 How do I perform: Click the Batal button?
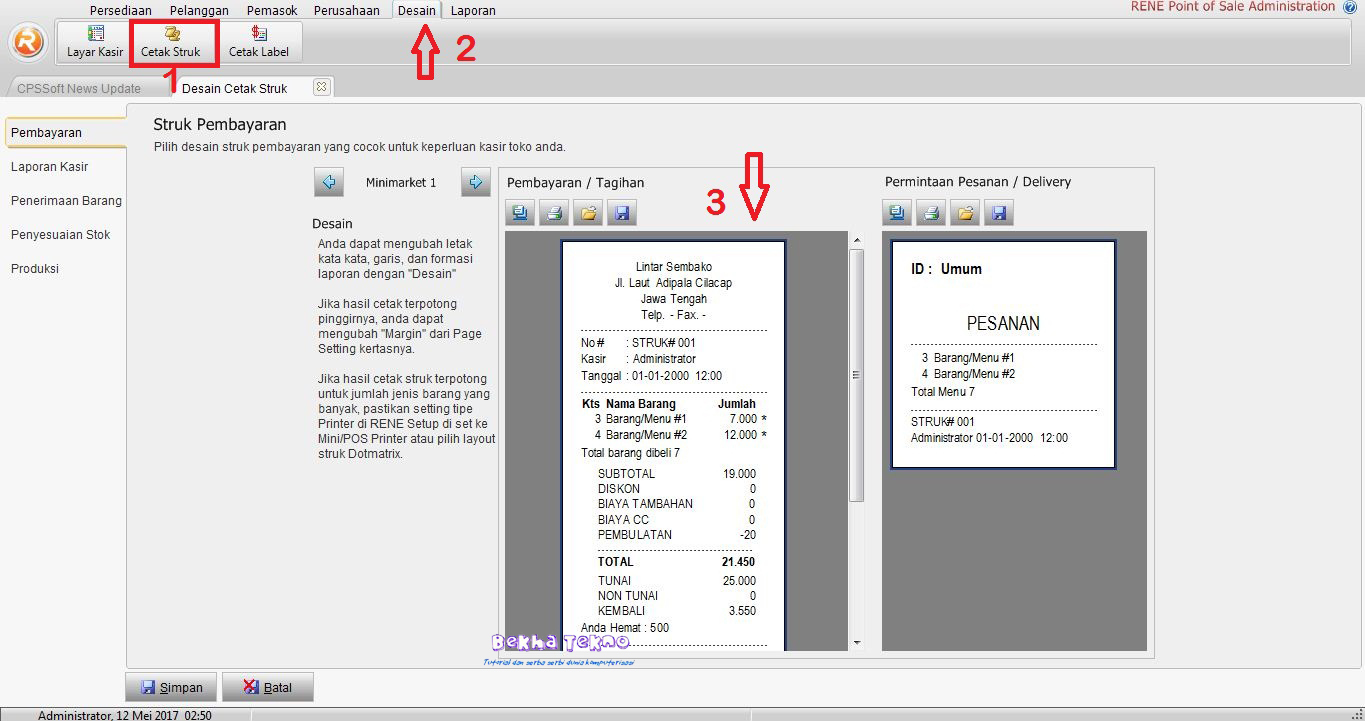267,687
